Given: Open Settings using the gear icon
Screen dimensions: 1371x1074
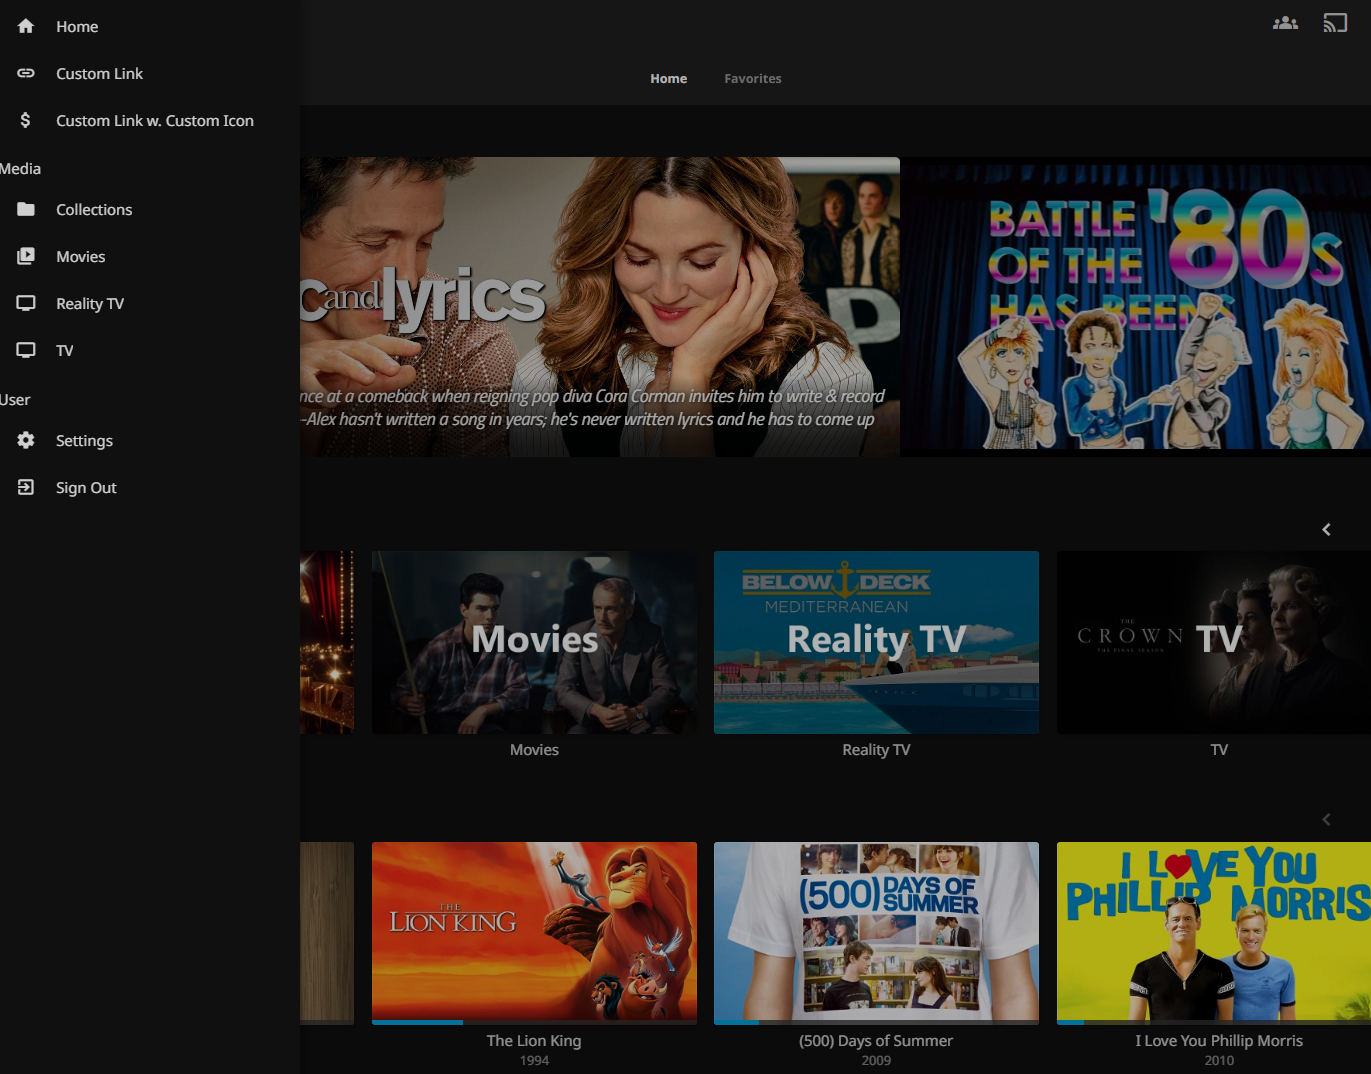Looking at the screenshot, I should coord(26,441).
